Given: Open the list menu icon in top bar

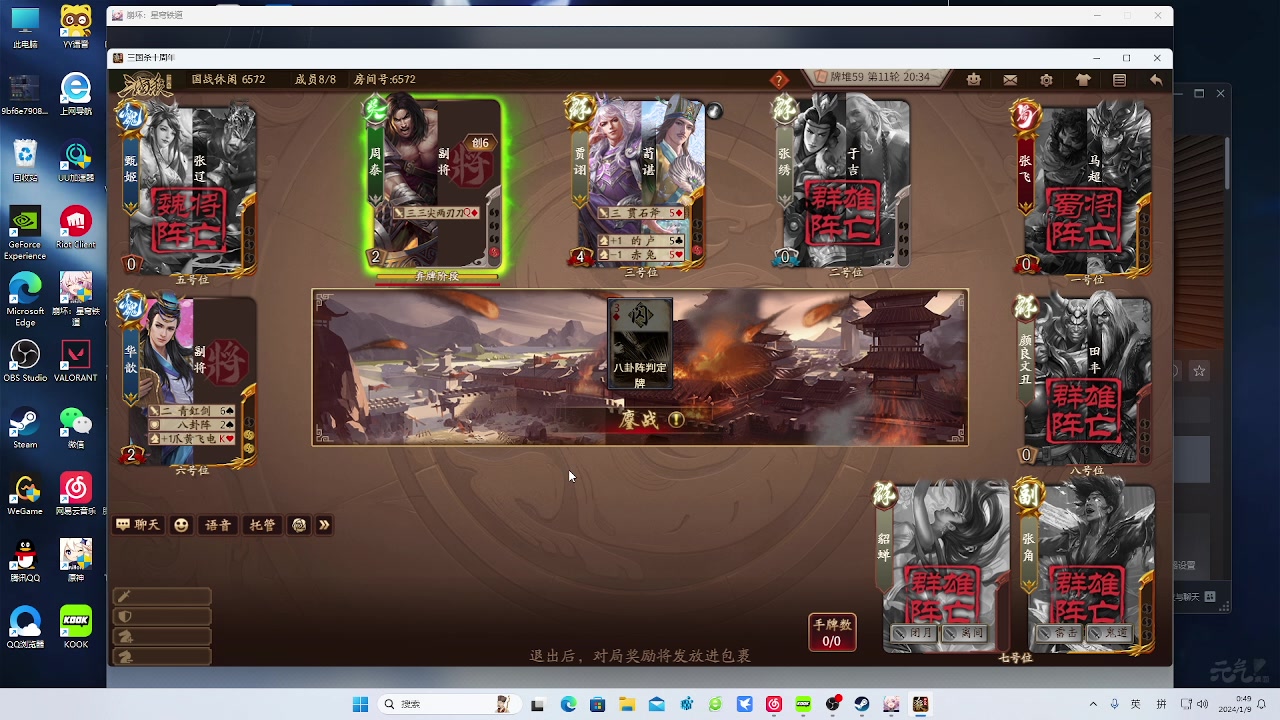Looking at the screenshot, I should pos(1120,80).
